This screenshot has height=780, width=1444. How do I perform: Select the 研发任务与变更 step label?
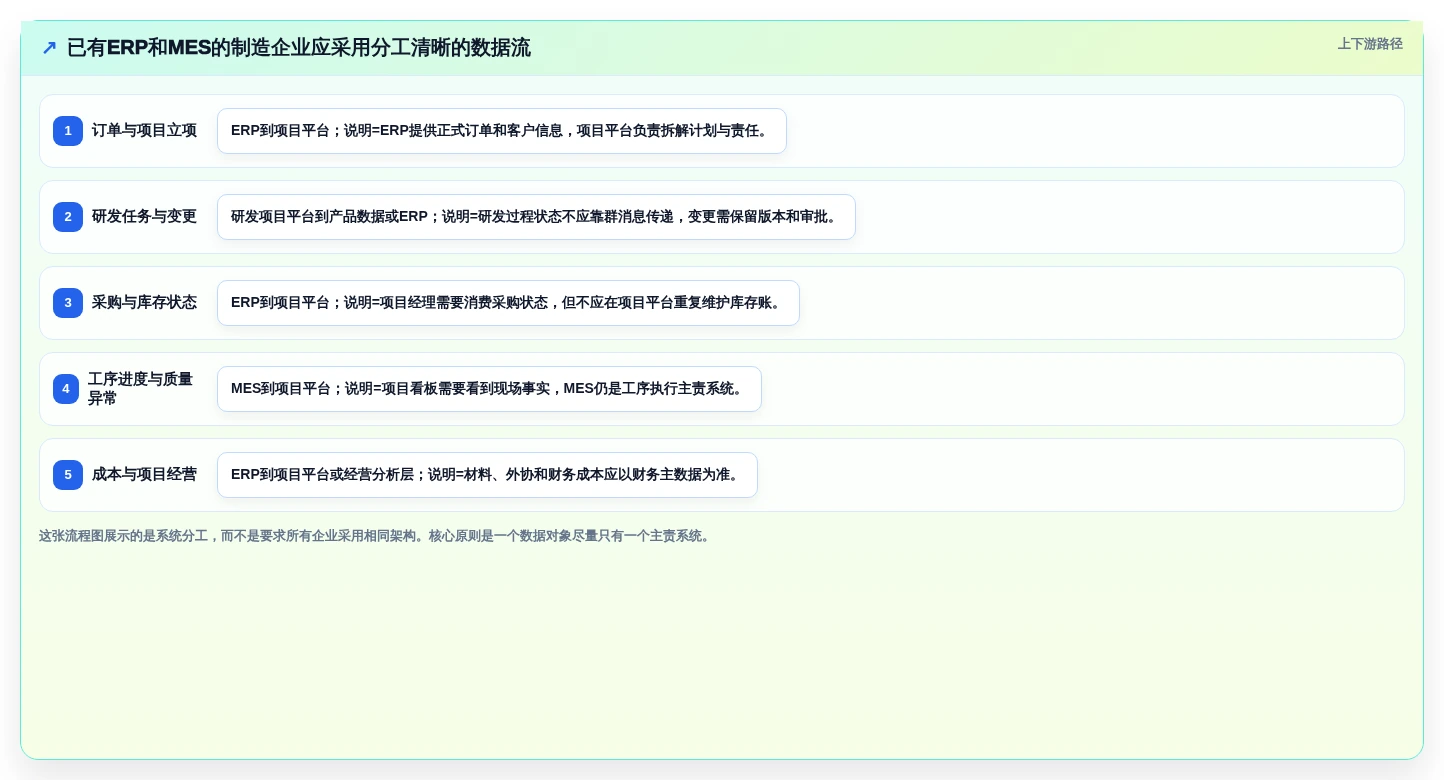coord(144,217)
